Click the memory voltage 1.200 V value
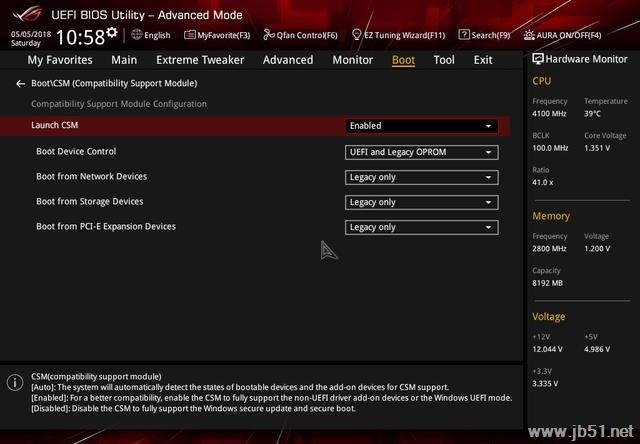This screenshot has height=444, width=640. click(x=597, y=249)
